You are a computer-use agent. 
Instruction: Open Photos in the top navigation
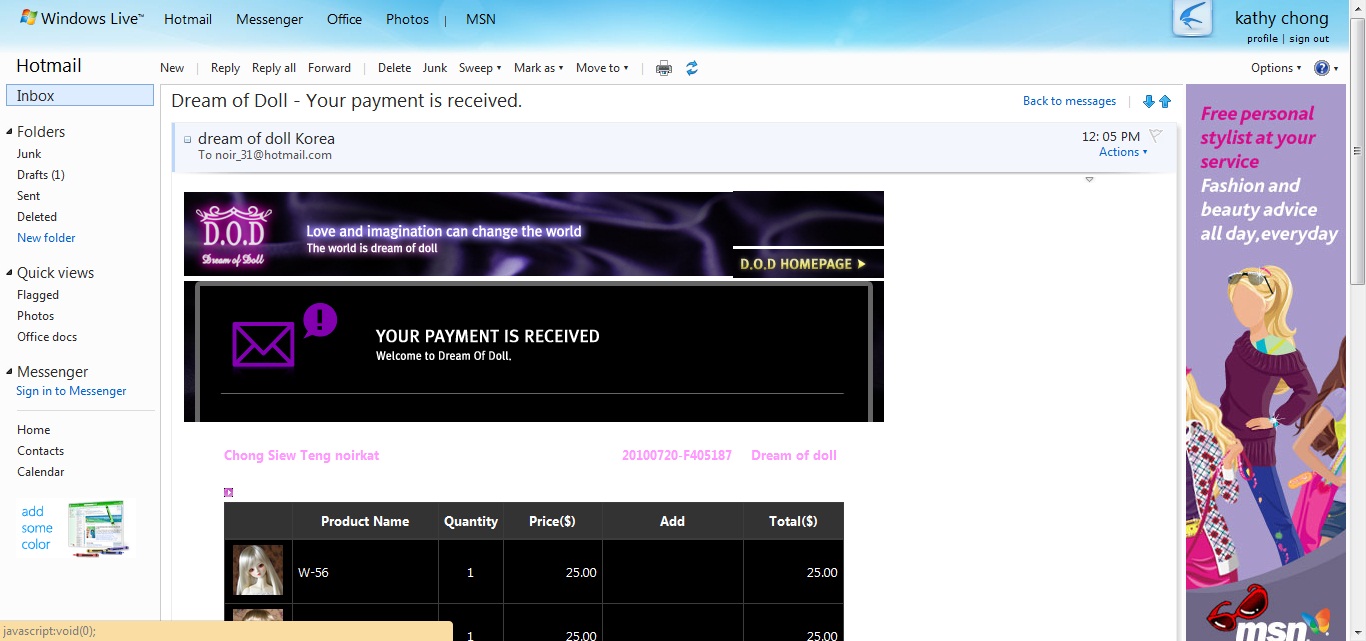[x=407, y=19]
